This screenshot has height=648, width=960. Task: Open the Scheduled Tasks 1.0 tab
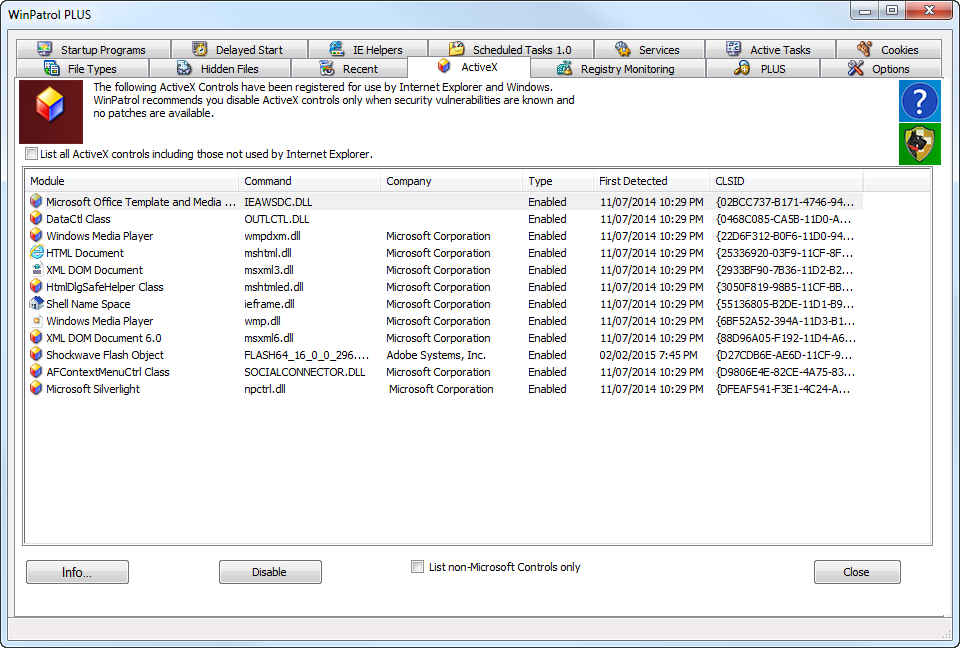tap(510, 50)
